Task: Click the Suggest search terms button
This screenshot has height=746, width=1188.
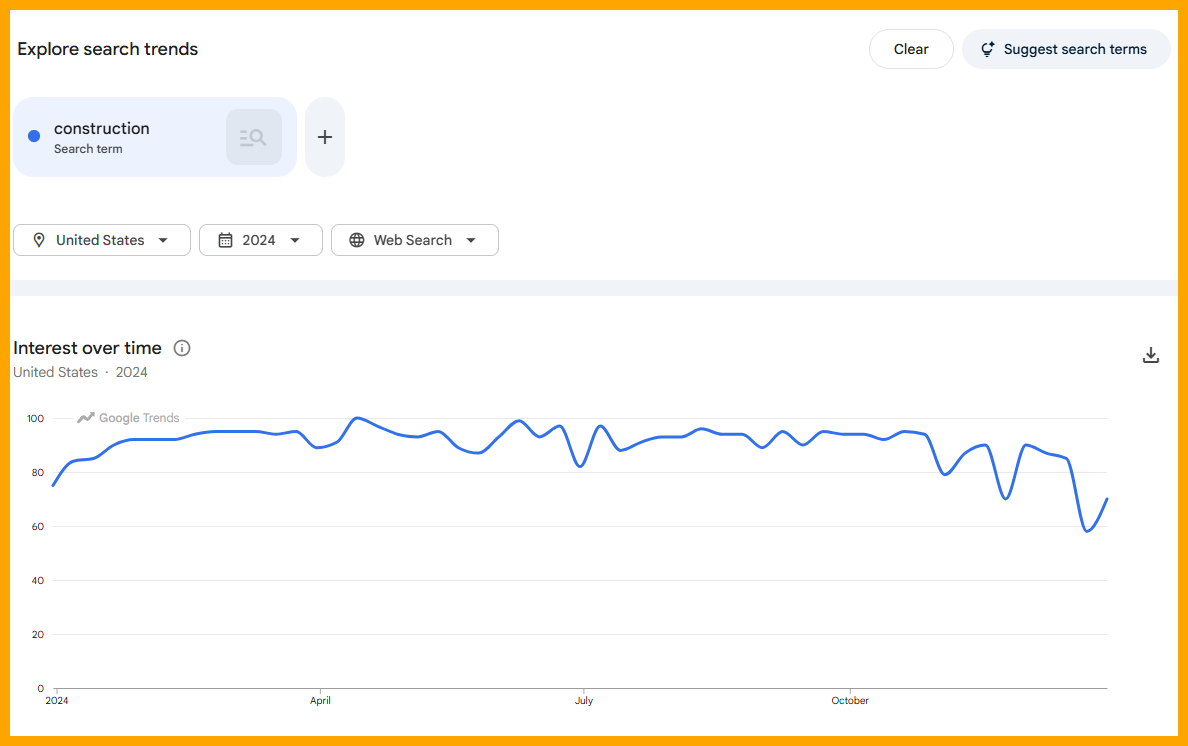Action: point(1066,48)
